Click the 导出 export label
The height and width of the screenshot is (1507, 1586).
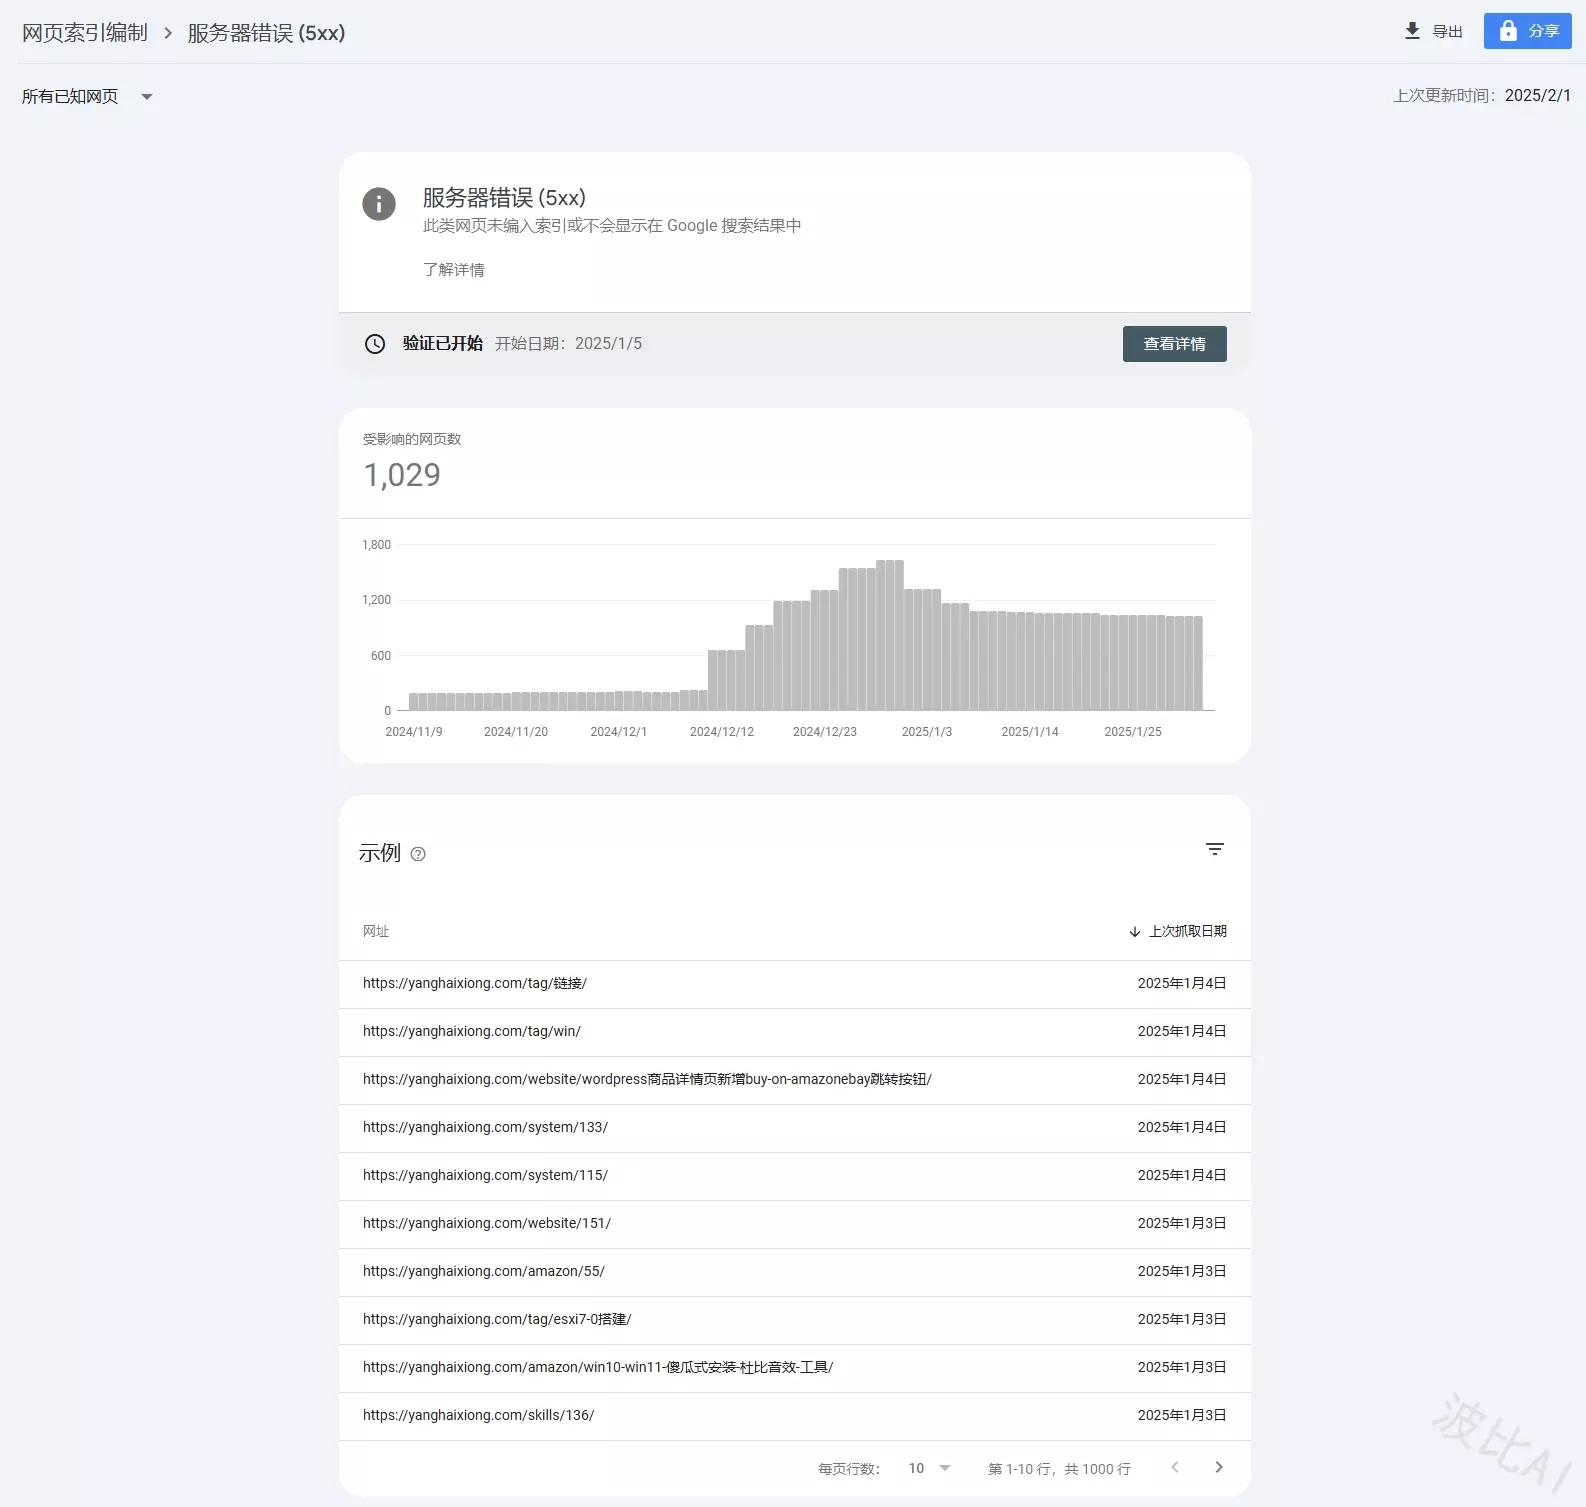(x=1447, y=32)
